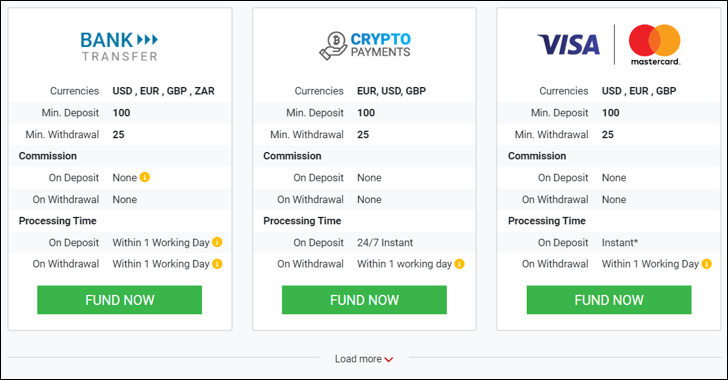Click FUND NOW under Bank Transfer

pos(120,300)
